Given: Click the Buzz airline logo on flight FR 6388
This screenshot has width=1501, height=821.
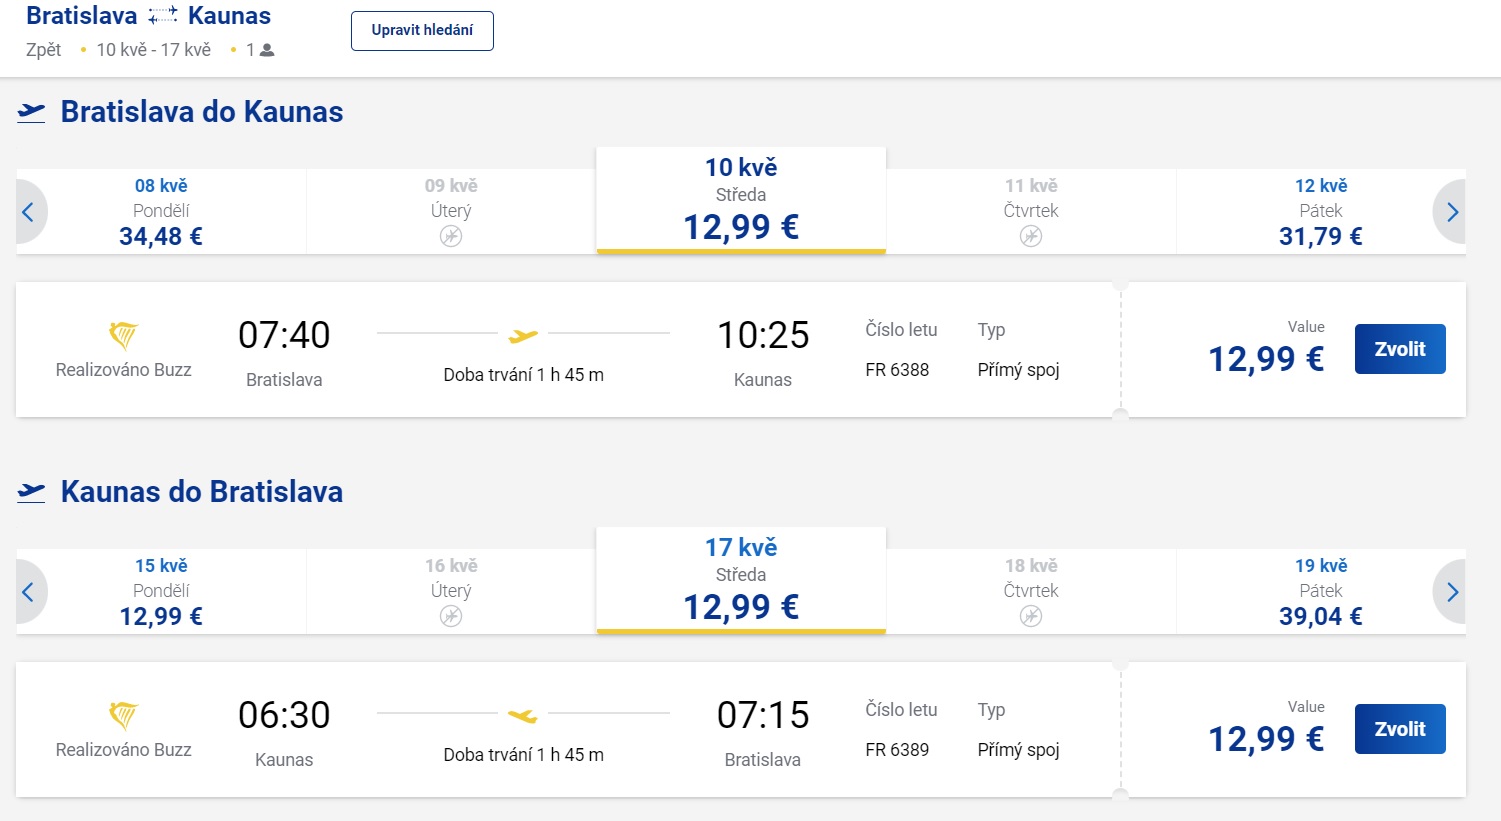Looking at the screenshot, I should click(123, 334).
